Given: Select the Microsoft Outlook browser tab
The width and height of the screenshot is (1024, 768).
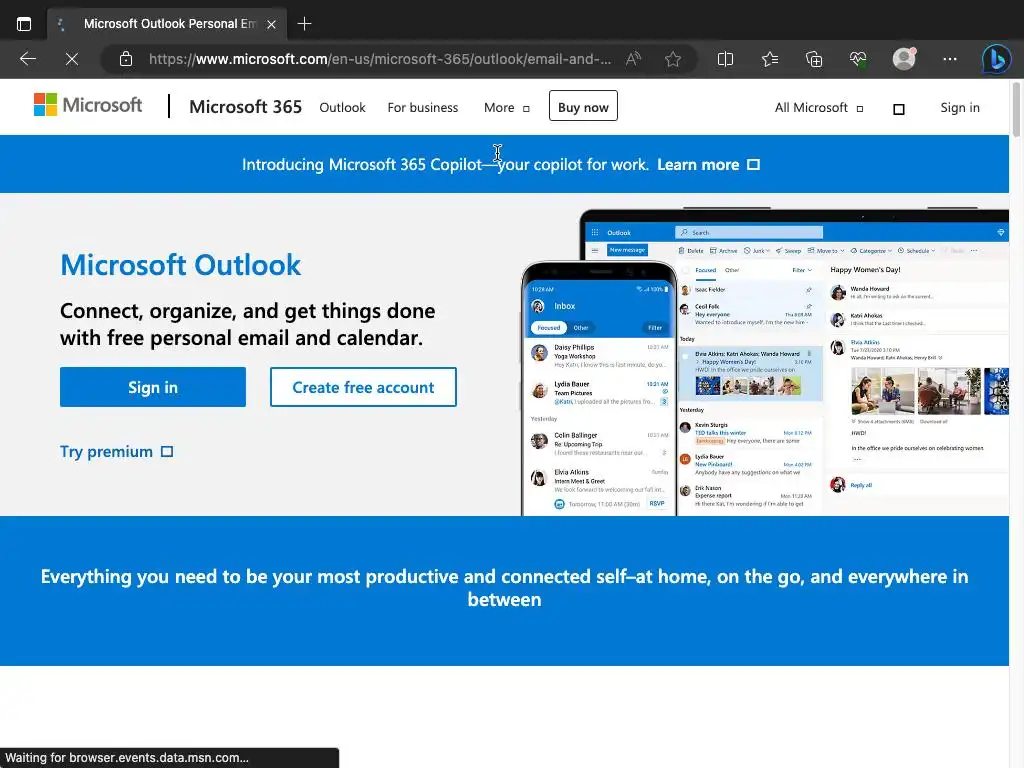Looking at the screenshot, I should (x=167, y=24).
